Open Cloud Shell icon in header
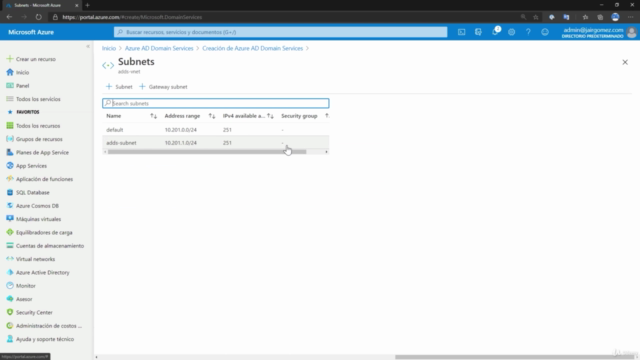This screenshot has width=640, height=360. 461,32
